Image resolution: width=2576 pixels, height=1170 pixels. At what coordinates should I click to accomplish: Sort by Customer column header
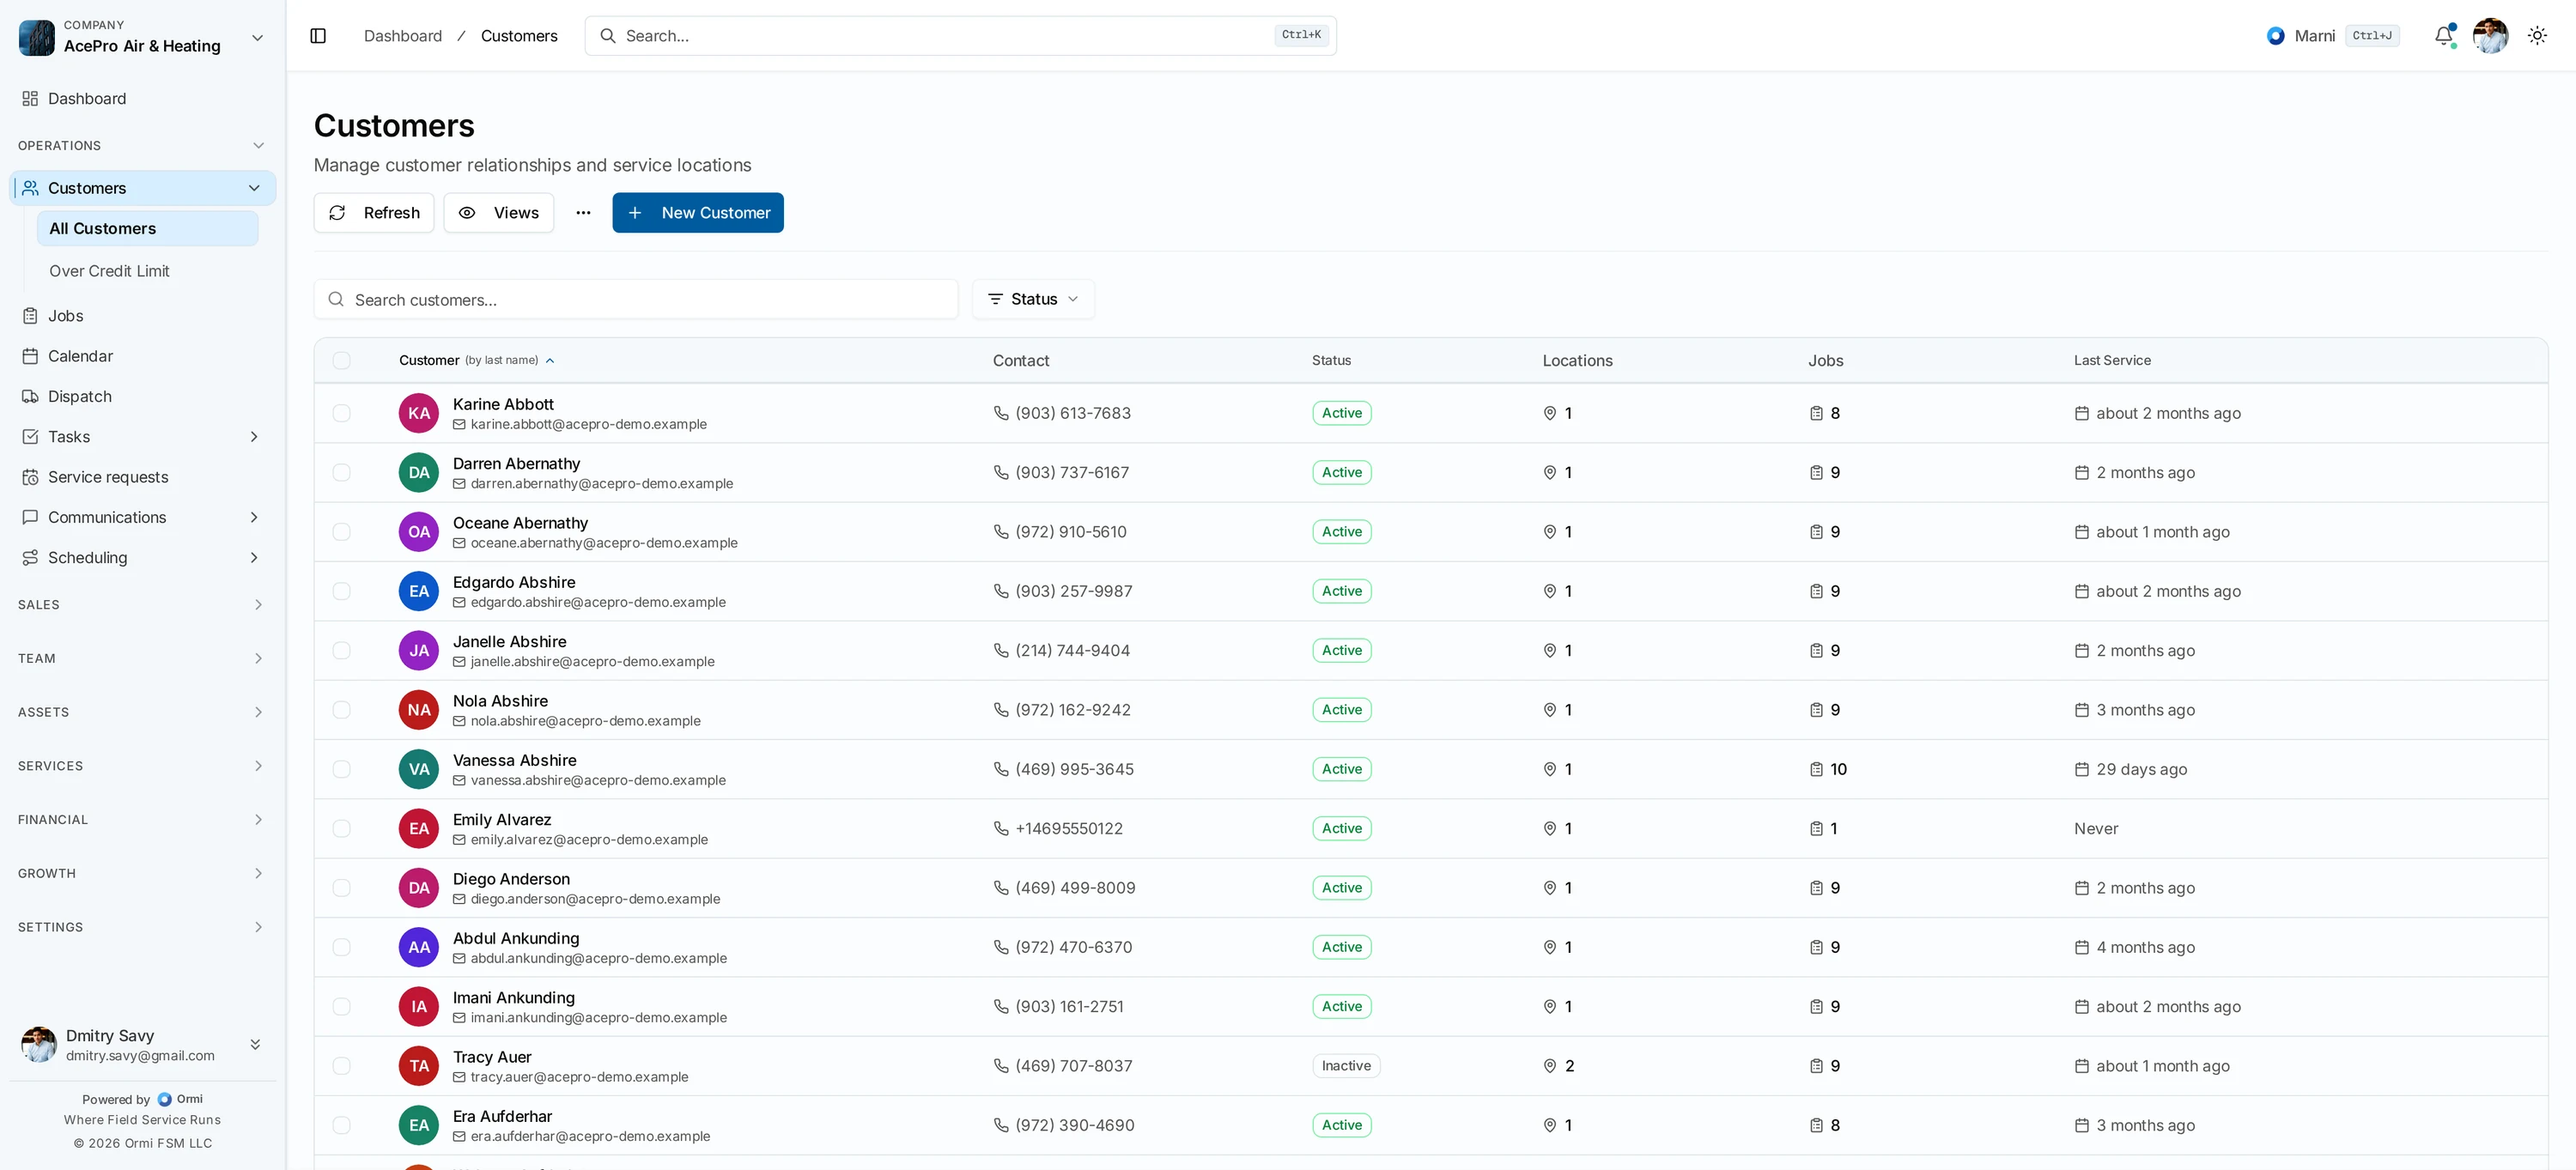click(476, 360)
